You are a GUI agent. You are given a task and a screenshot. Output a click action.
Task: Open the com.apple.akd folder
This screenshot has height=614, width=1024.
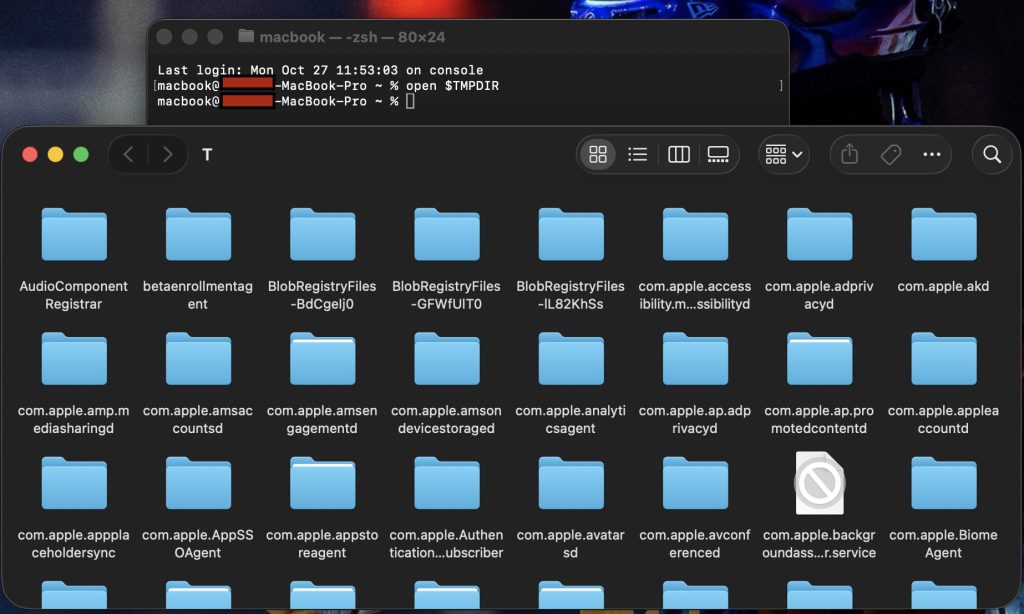(x=943, y=234)
